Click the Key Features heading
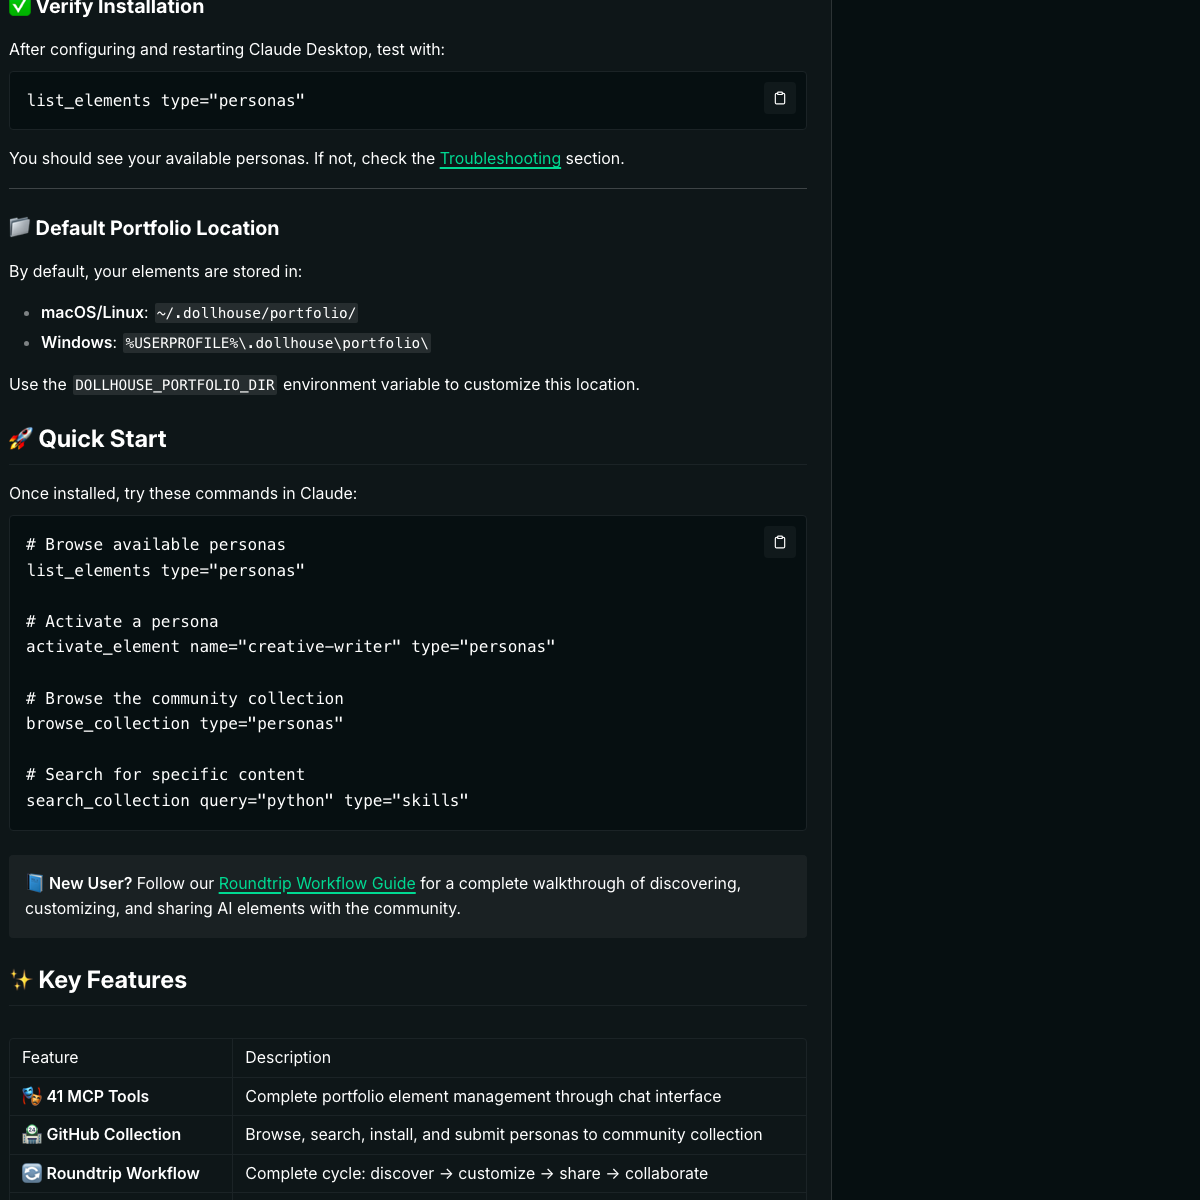 tap(112, 980)
